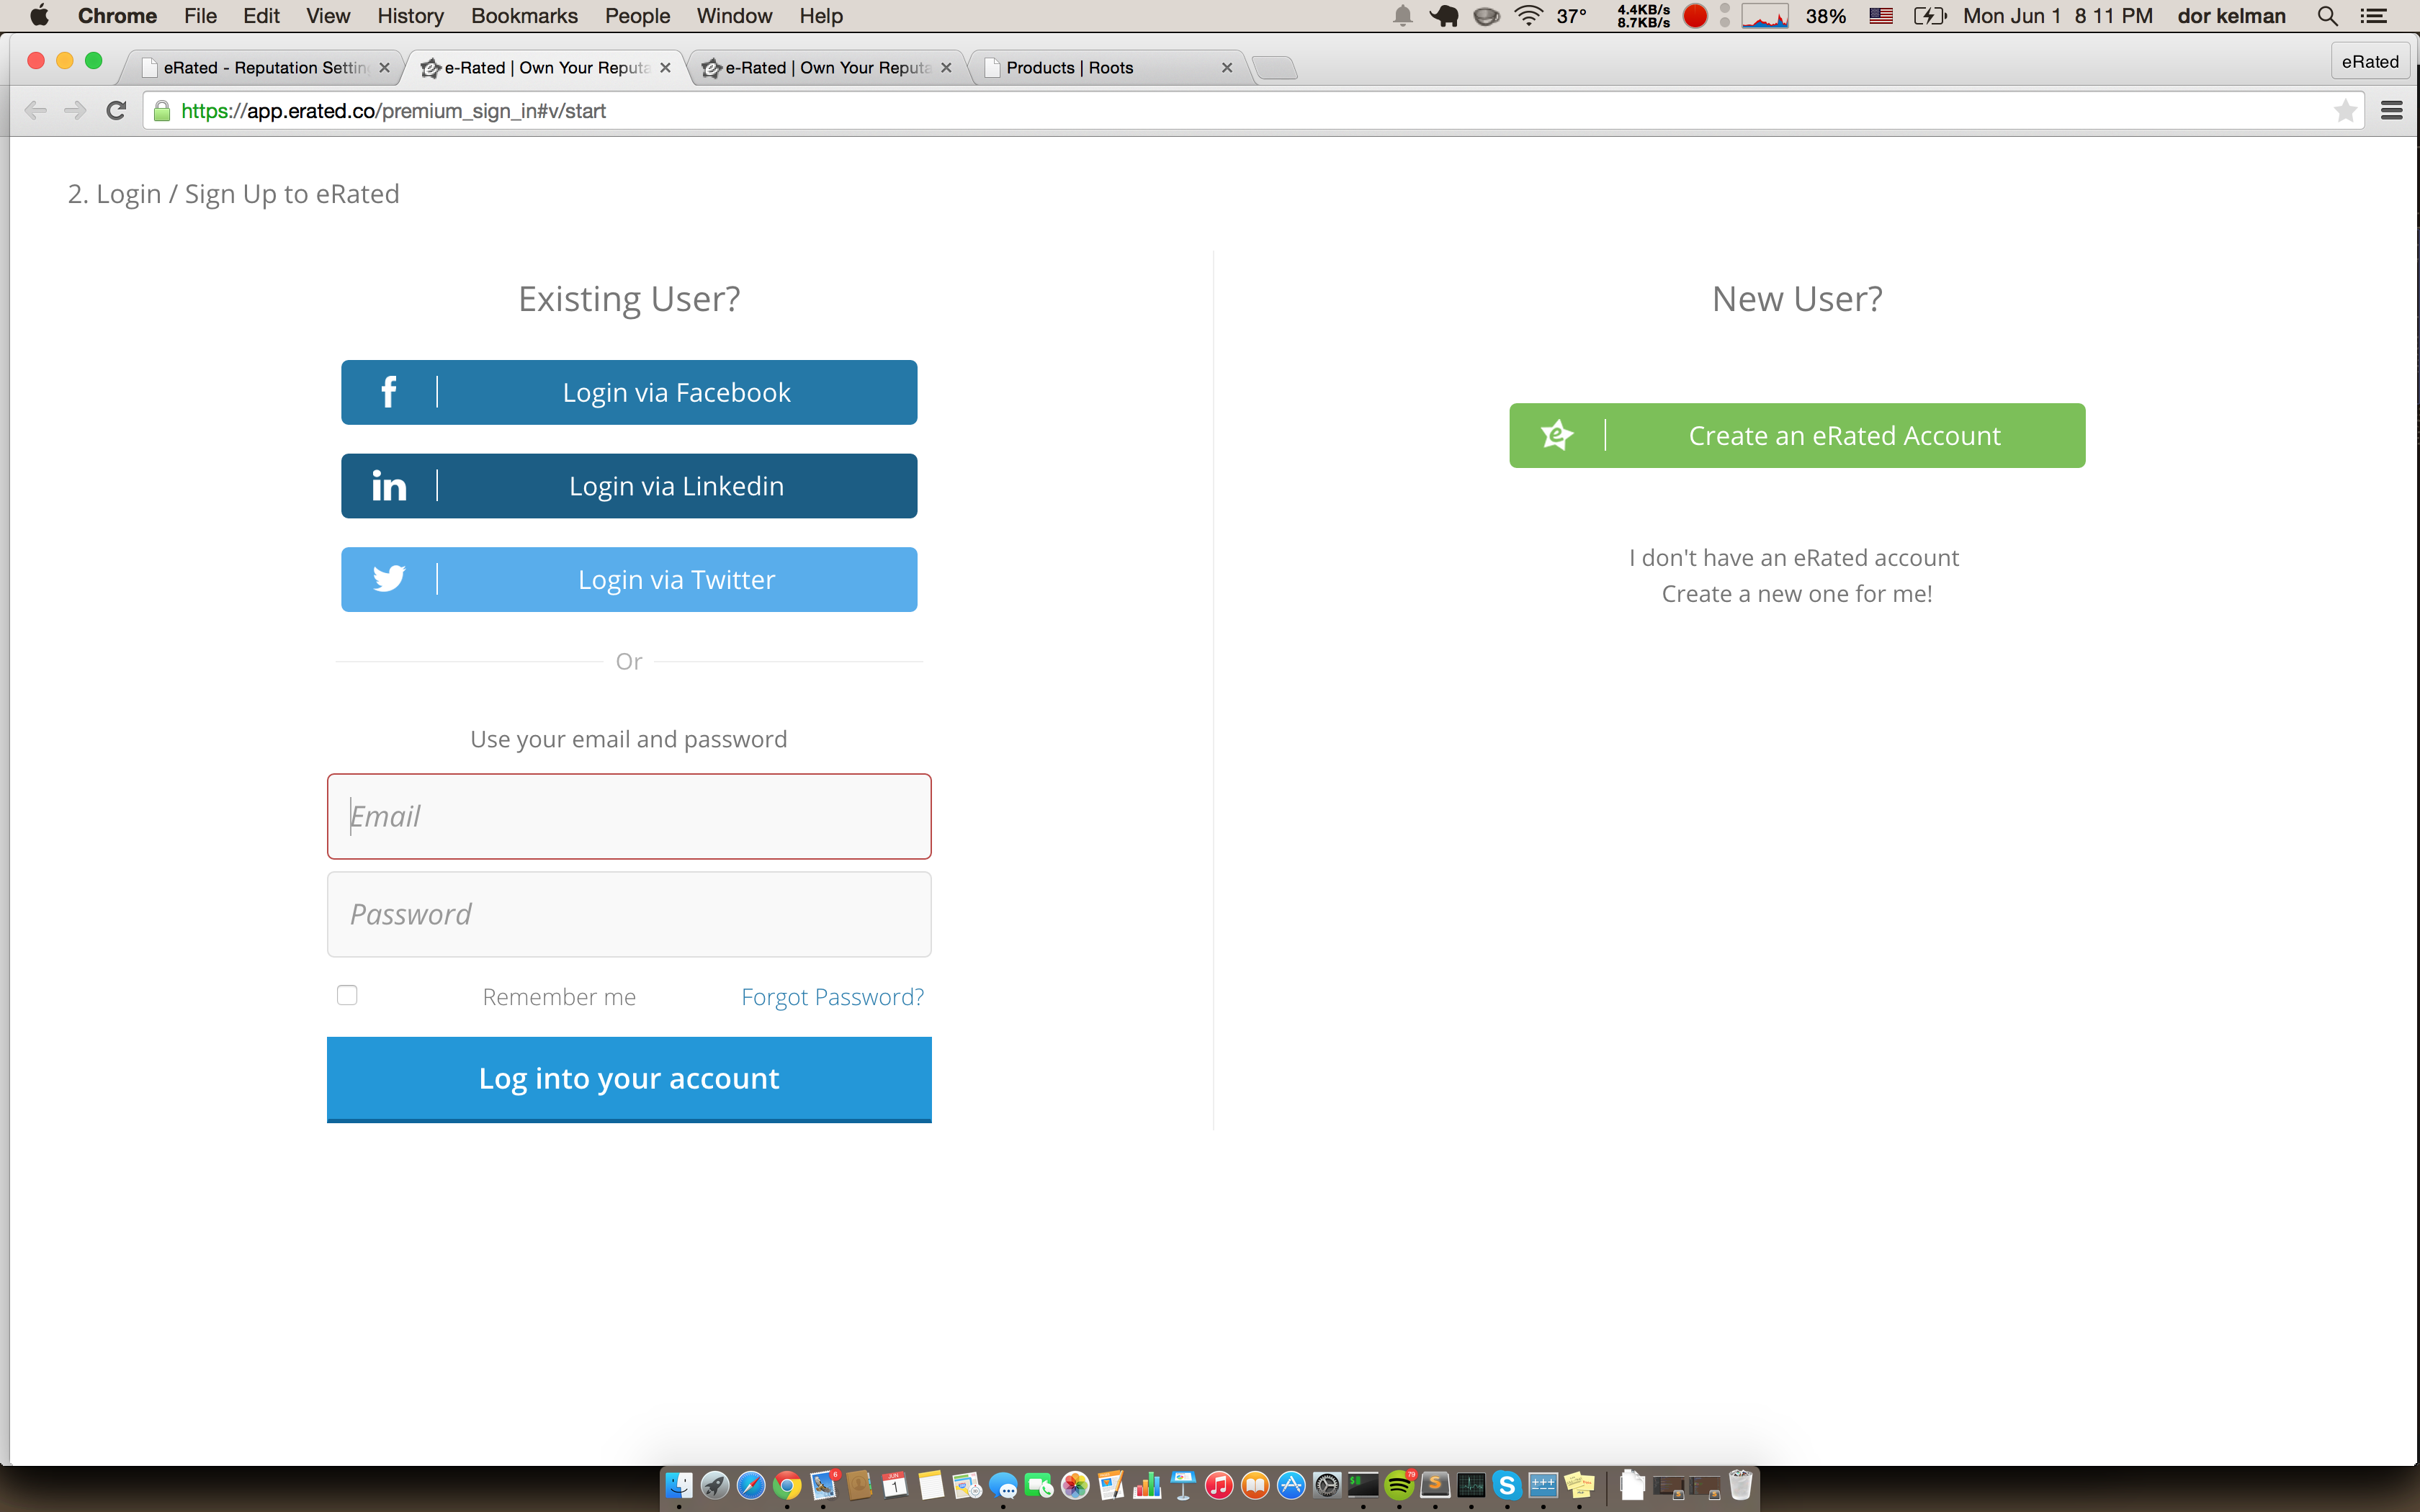The image size is (2420, 1512).
Task: Focus the Email input field
Action: [x=629, y=816]
